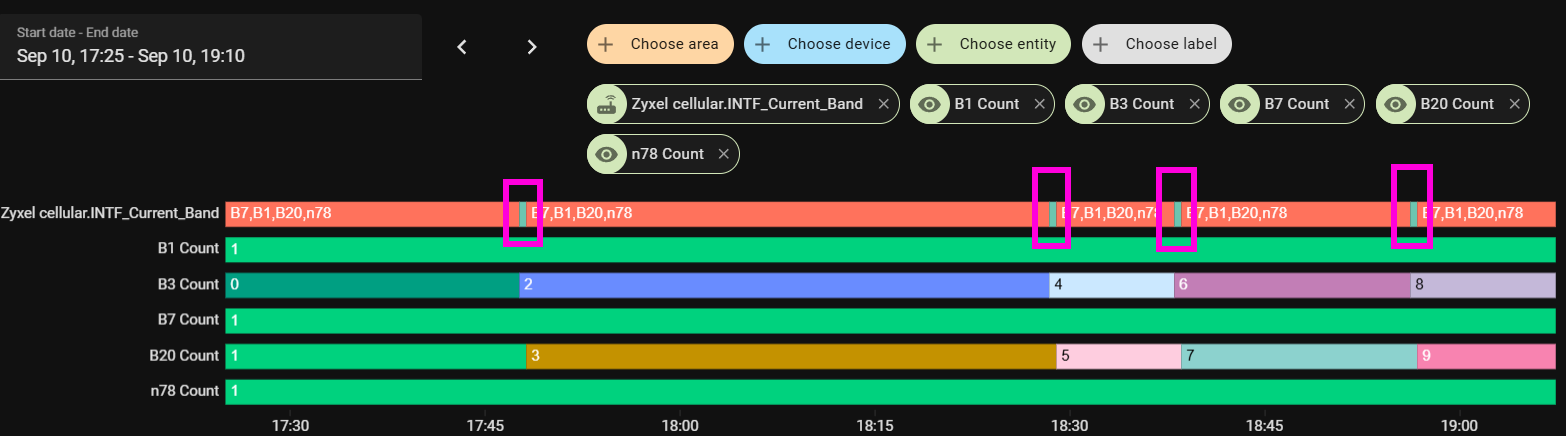Click the next time range arrow

point(532,47)
